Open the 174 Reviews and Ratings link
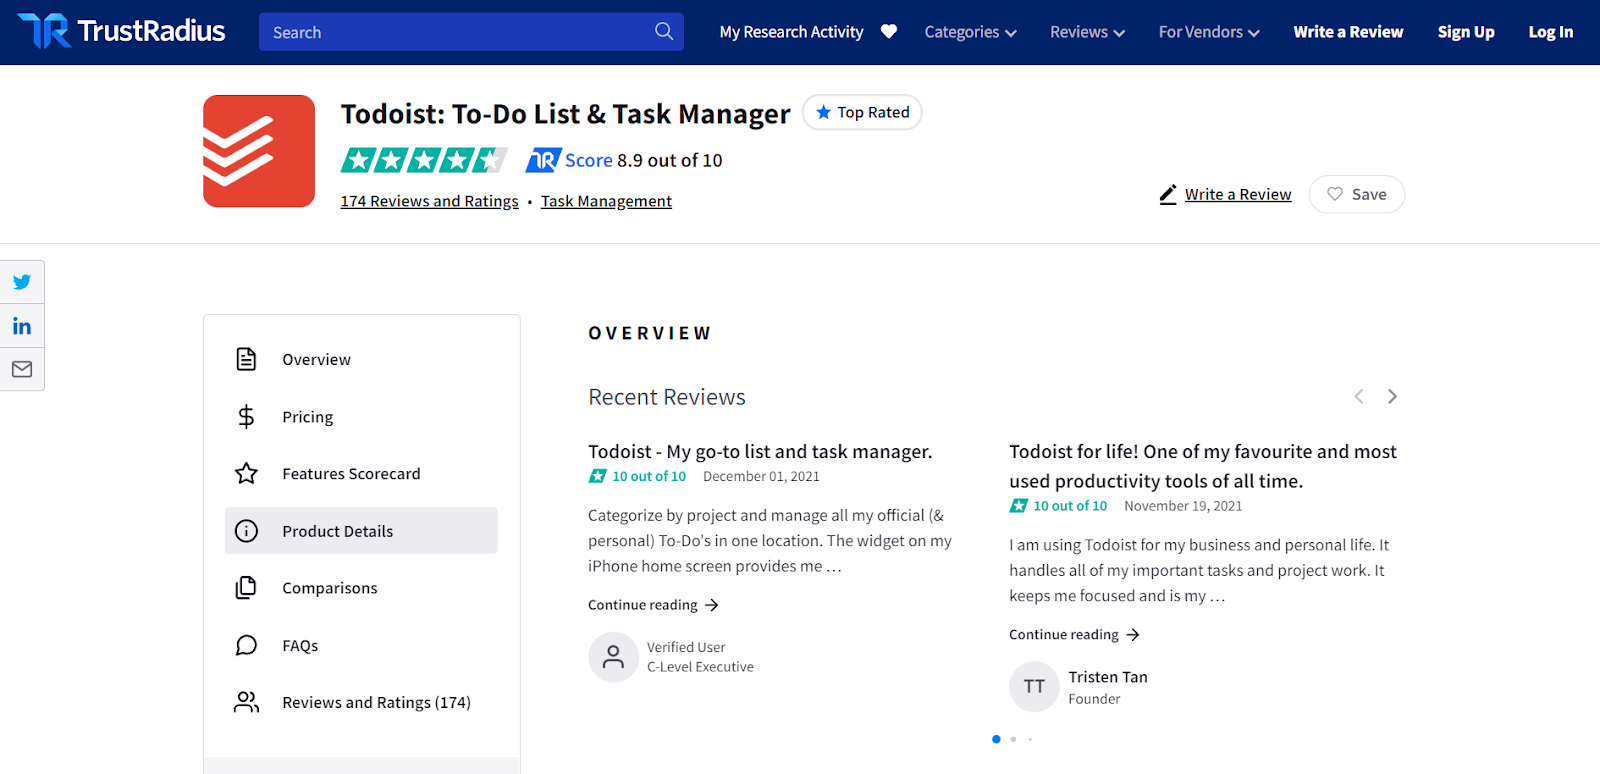1600x774 pixels. (x=429, y=201)
